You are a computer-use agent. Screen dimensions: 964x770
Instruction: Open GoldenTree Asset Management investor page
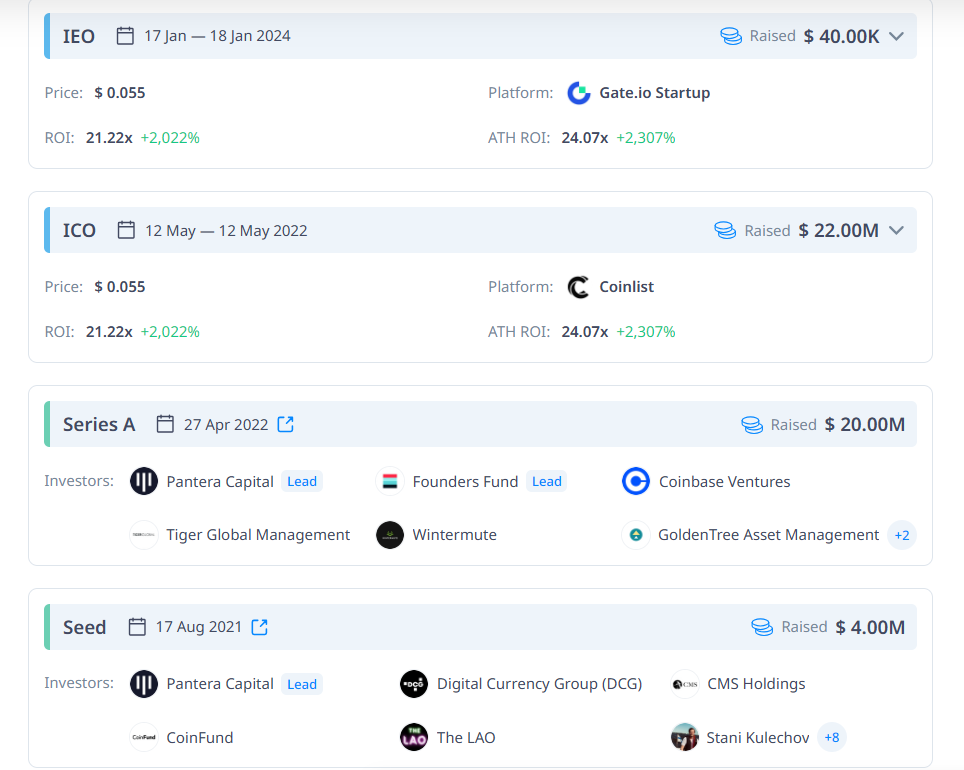[x=768, y=535]
